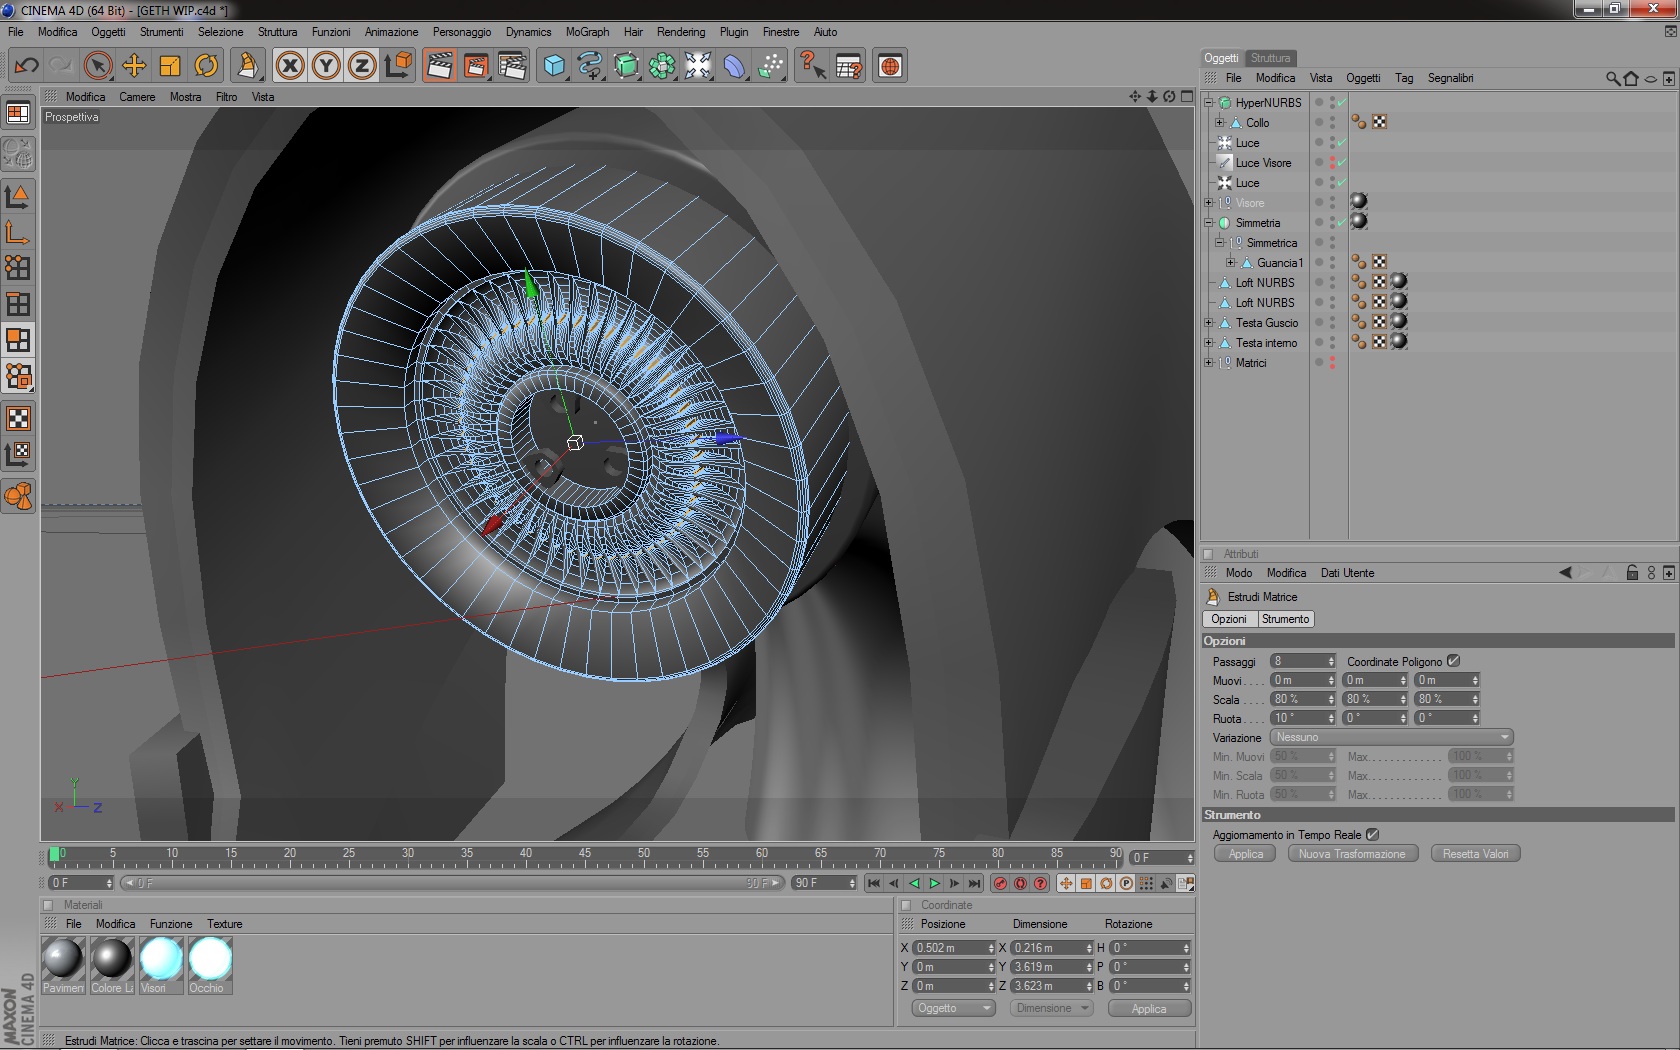Toggle X axis lock icon
Screen dimensions: 1680x1050
click(x=290, y=66)
